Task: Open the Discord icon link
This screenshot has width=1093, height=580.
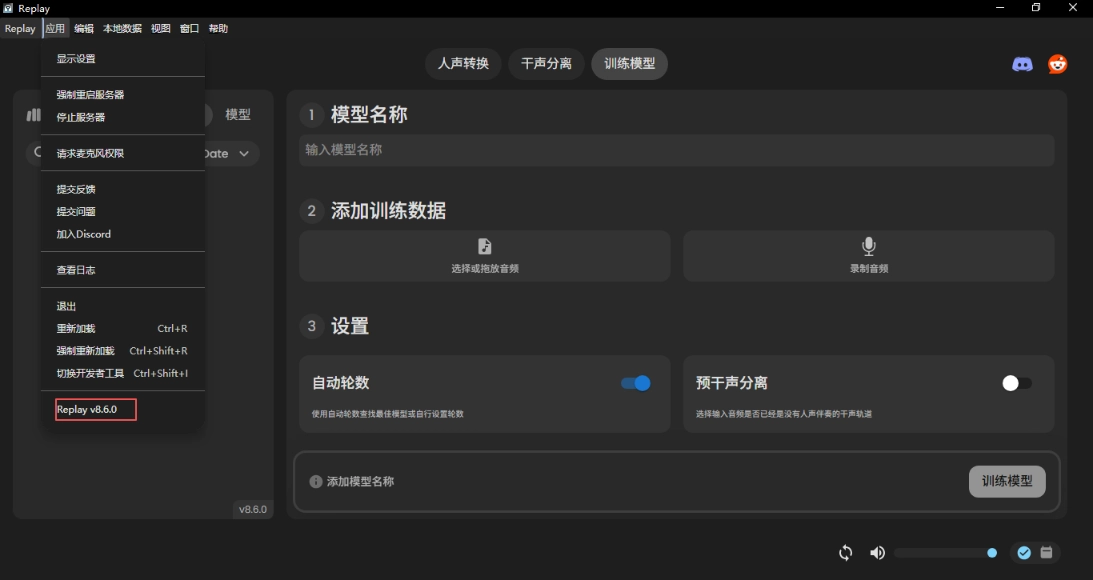Action: coord(1022,64)
